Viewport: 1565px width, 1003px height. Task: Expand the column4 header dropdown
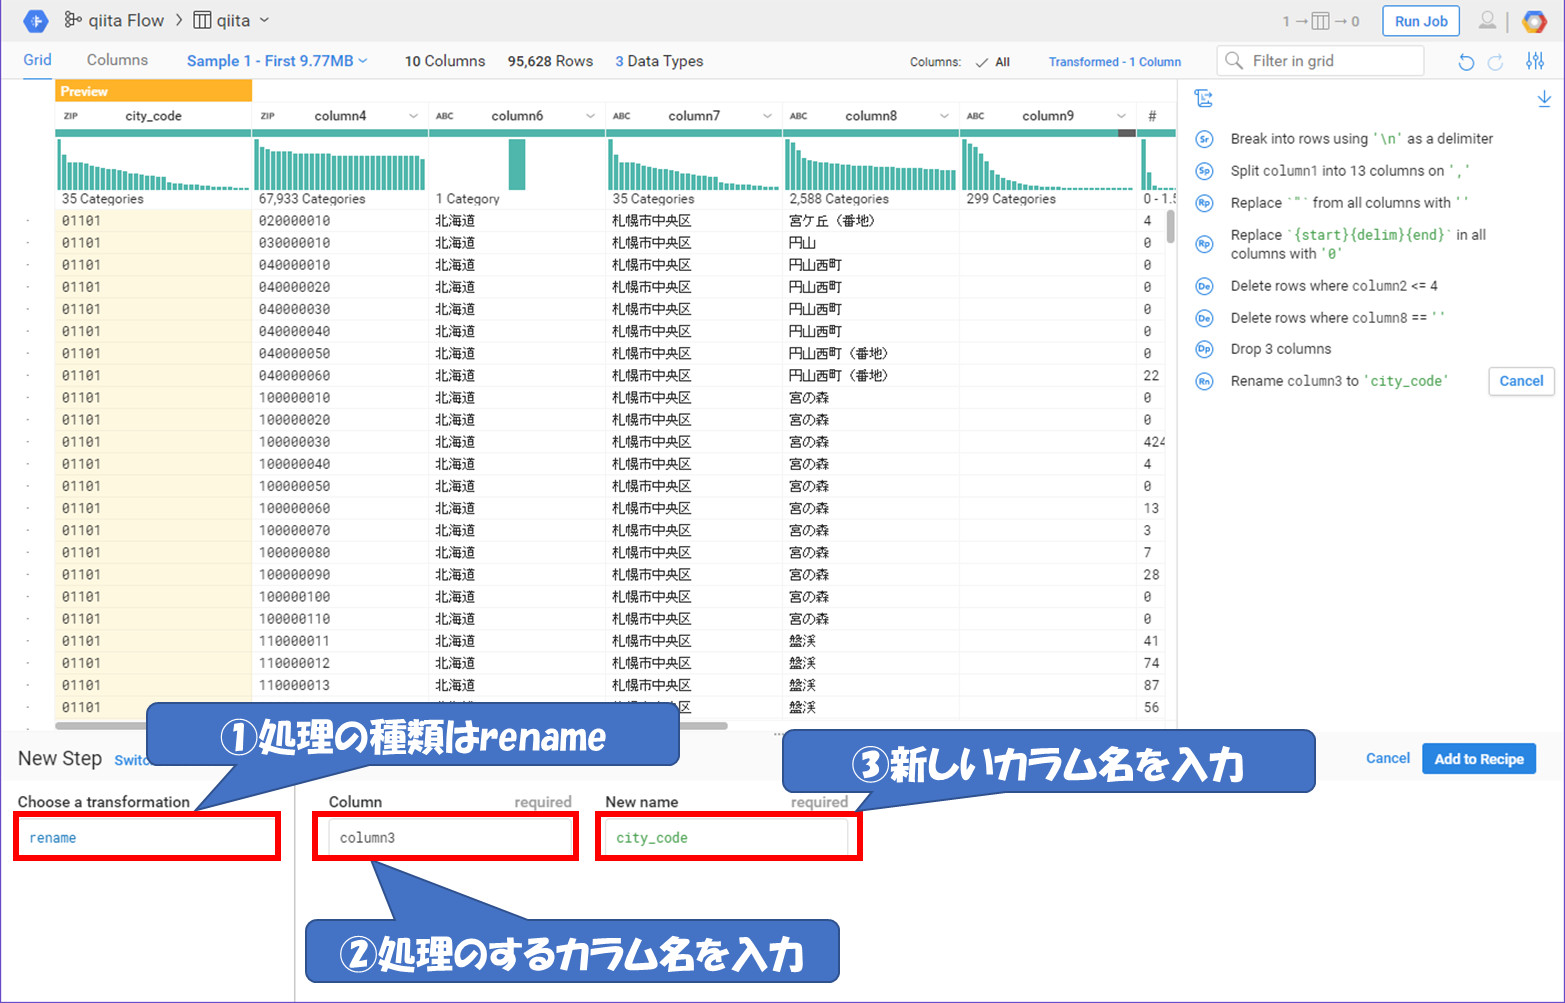click(413, 116)
